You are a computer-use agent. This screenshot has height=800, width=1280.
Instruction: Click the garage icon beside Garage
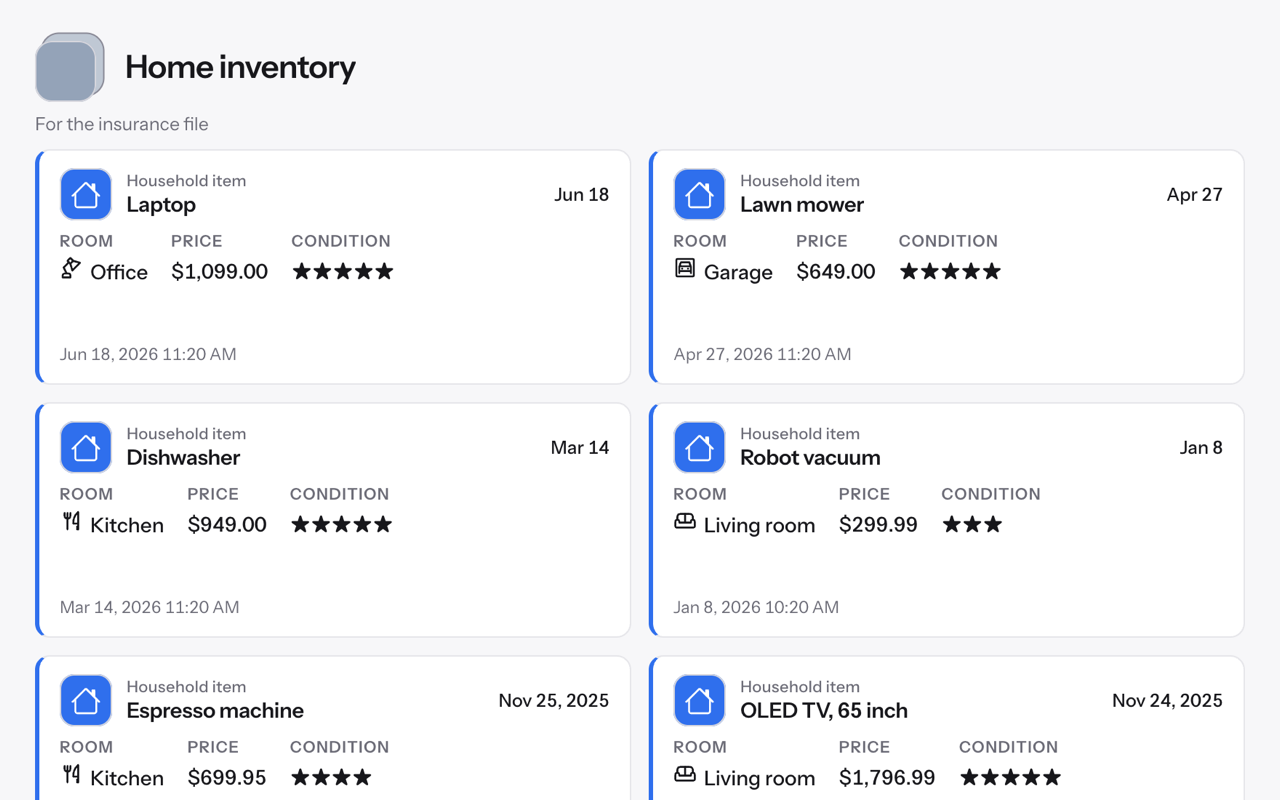[x=685, y=269]
